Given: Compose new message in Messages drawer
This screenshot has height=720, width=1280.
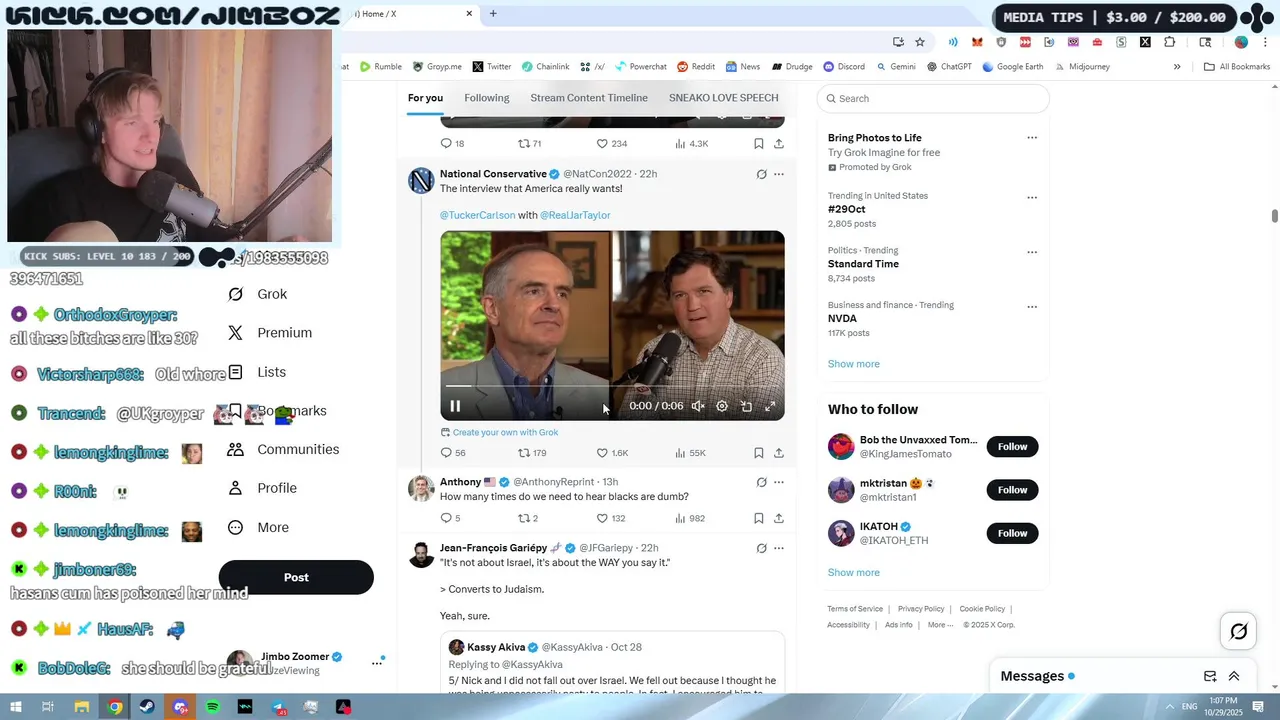Looking at the screenshot, I should [x=1210, y=676].
